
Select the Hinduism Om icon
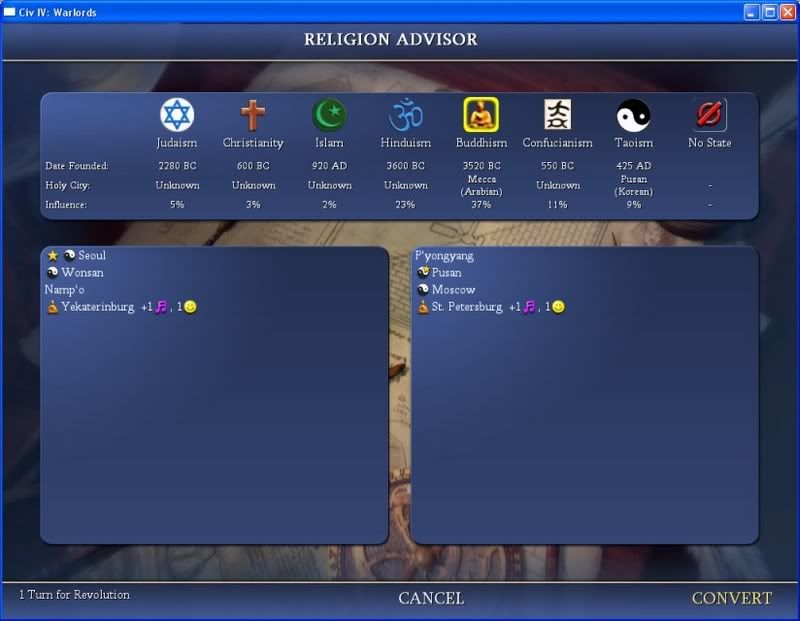tap(406, 115)
